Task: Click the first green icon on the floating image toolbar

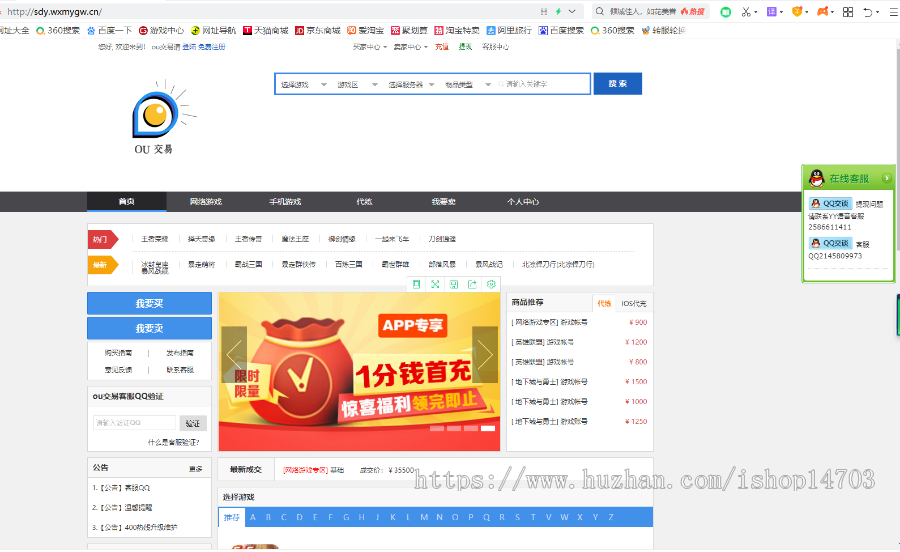Action: (417, 285)
